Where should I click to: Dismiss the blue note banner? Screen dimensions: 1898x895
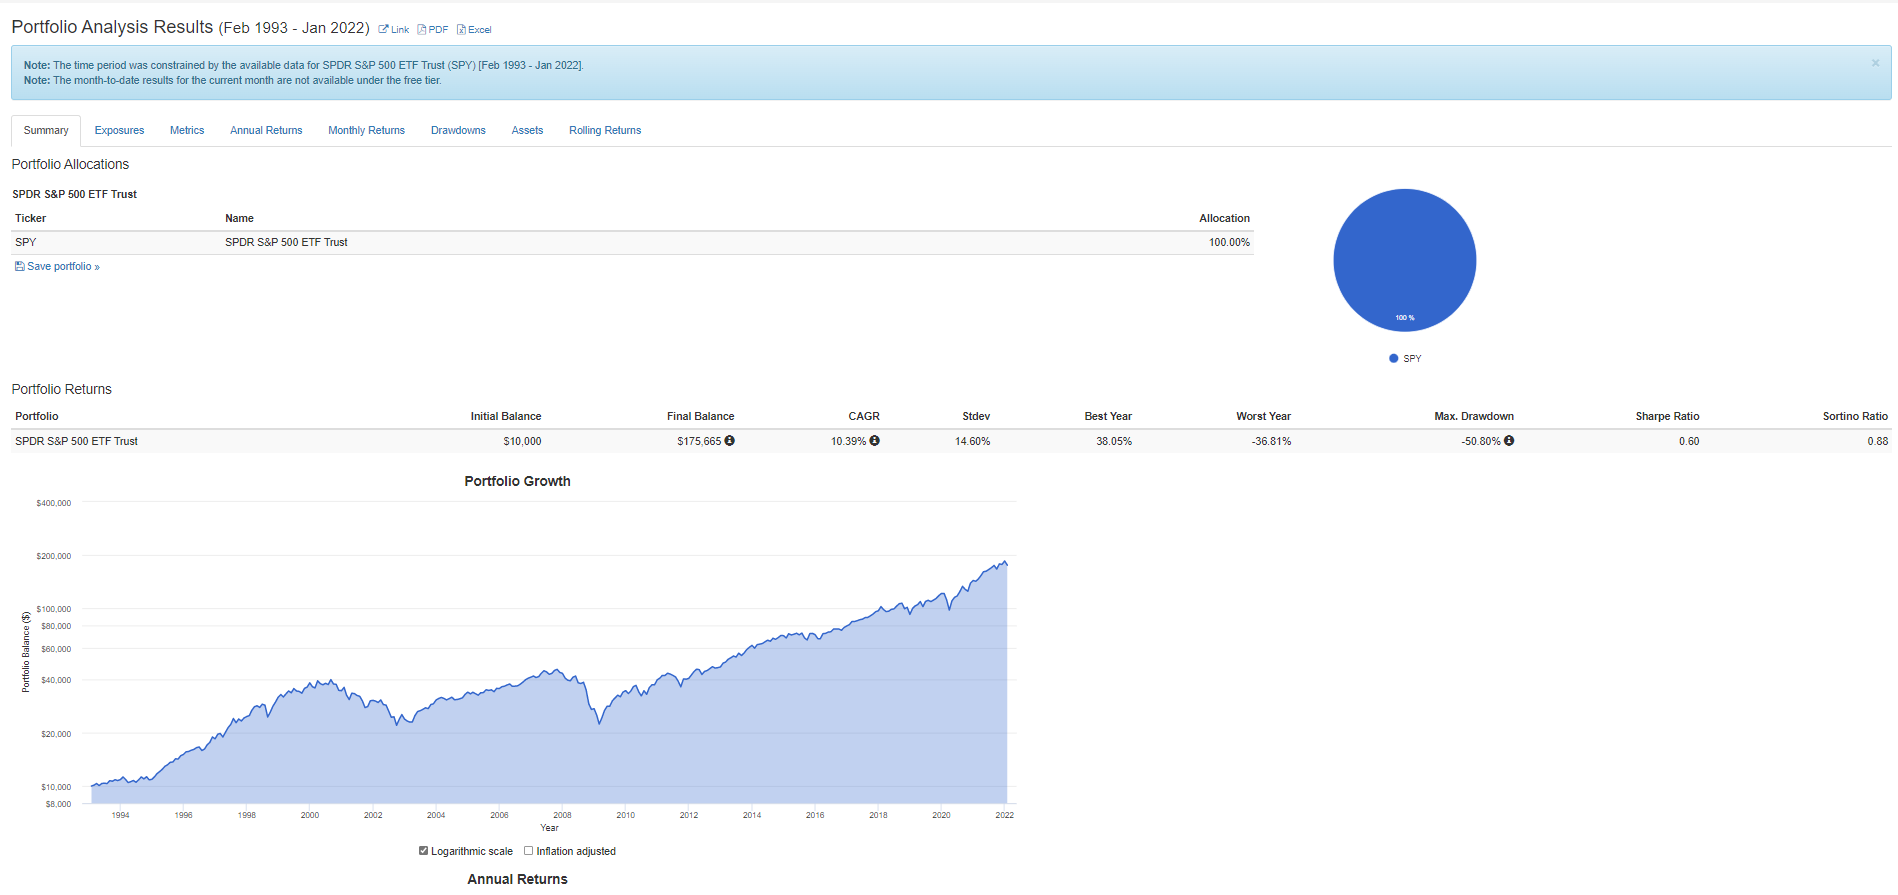tap(1875, 63)
